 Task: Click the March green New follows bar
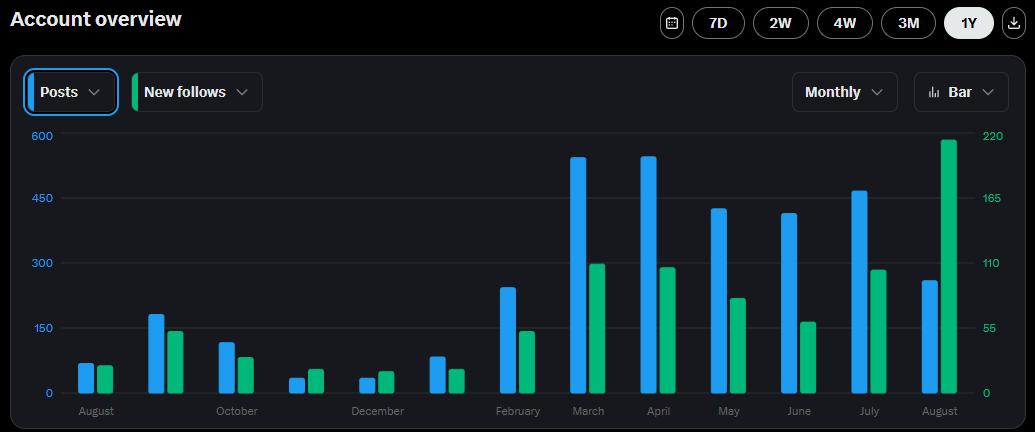597,328
